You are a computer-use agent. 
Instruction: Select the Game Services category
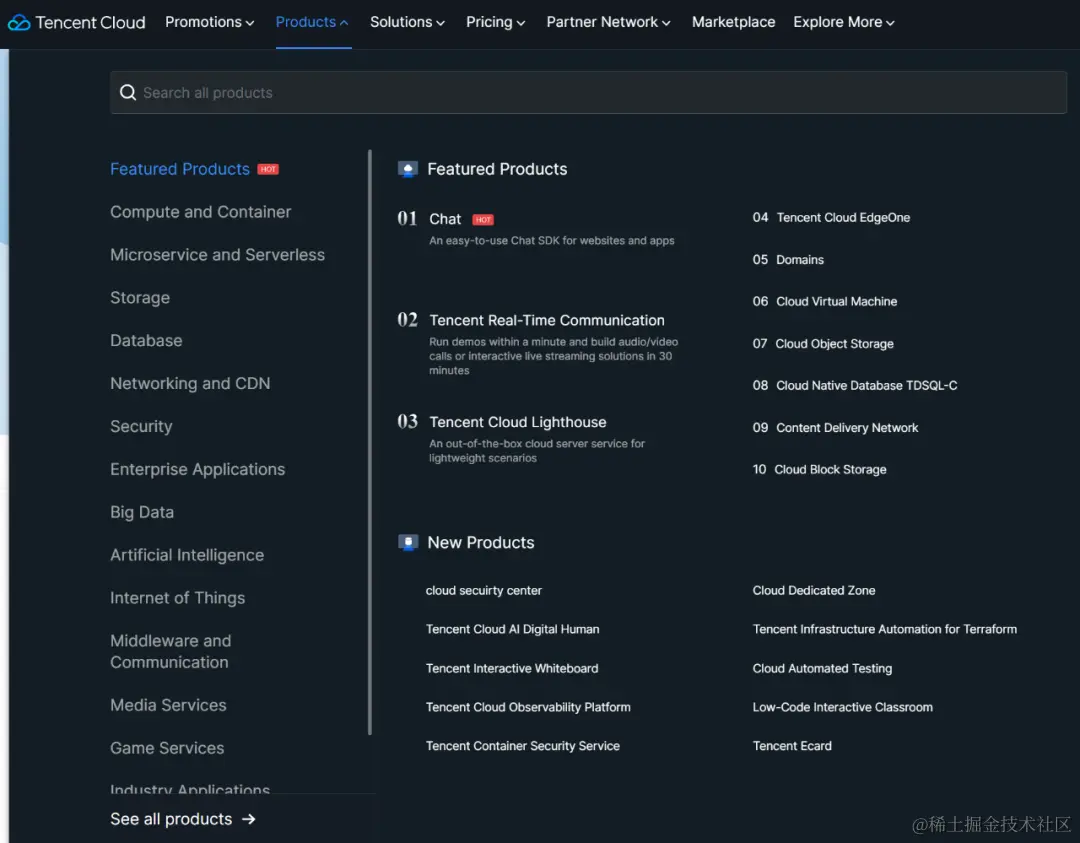pos(167,748)
